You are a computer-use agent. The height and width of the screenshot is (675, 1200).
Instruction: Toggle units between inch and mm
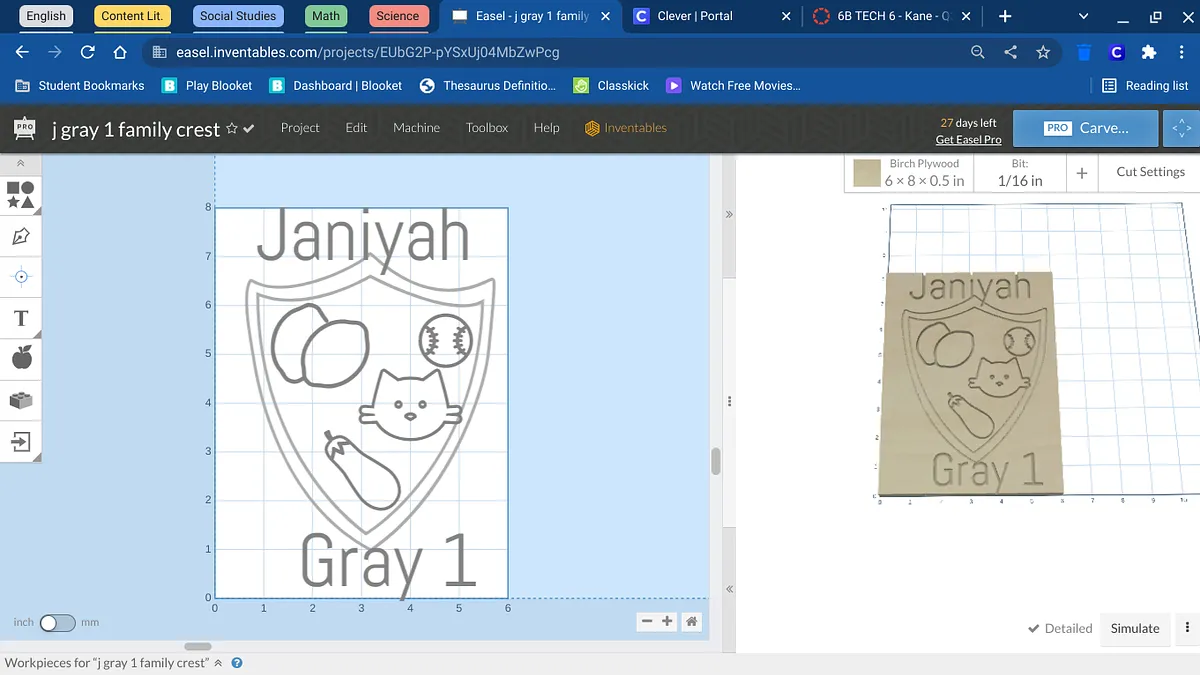(x=57, y=623)
